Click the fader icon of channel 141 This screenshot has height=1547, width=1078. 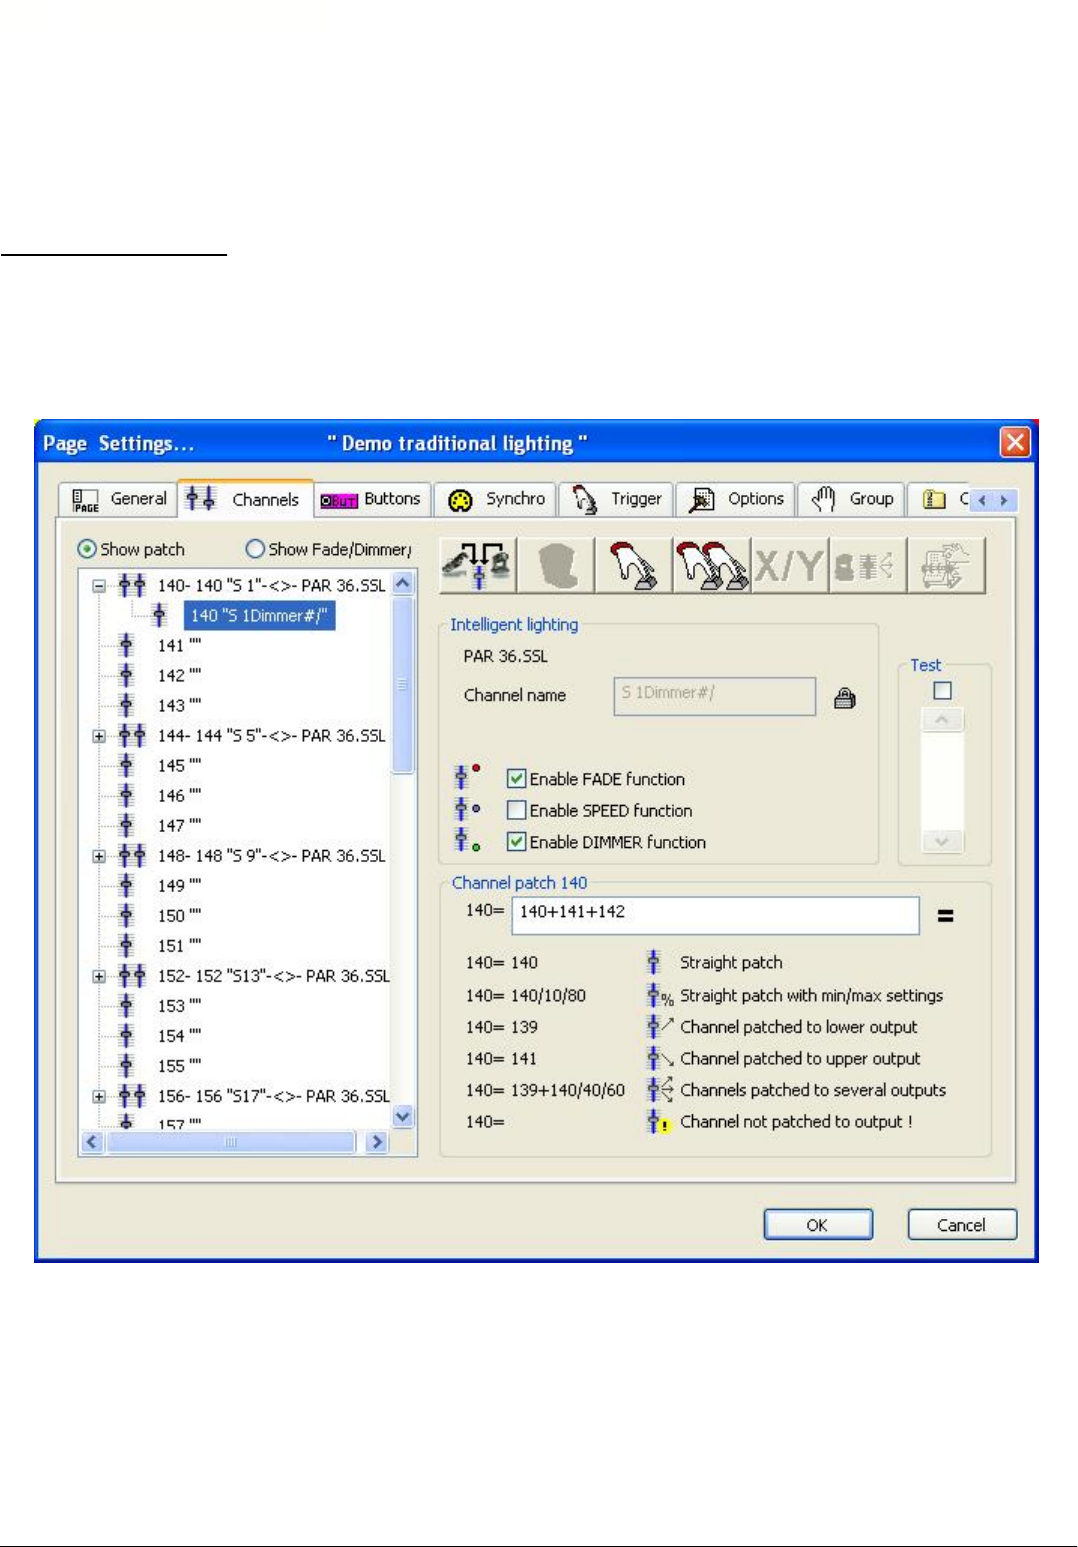click(x=126, y=645)
